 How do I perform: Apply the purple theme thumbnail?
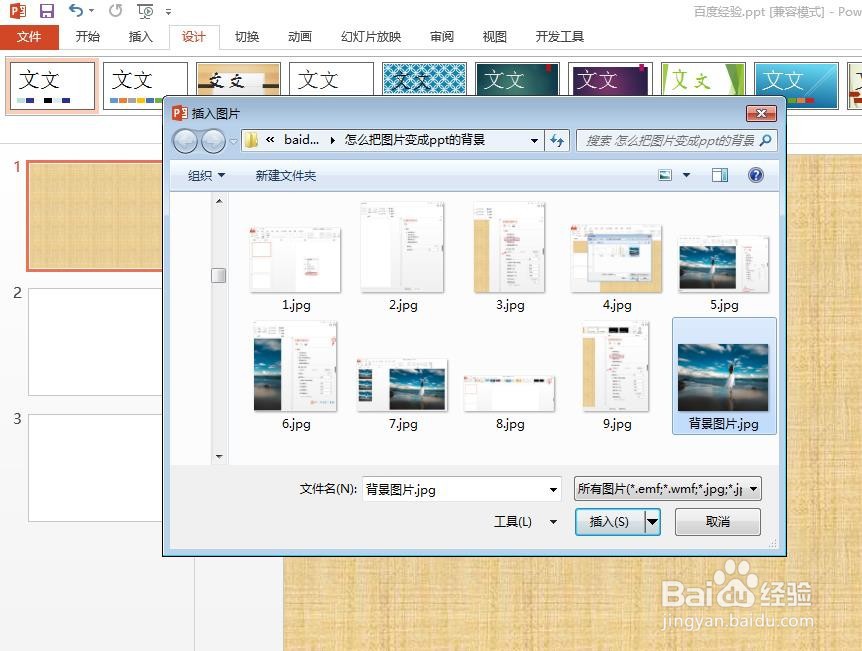tap(610, 79)
